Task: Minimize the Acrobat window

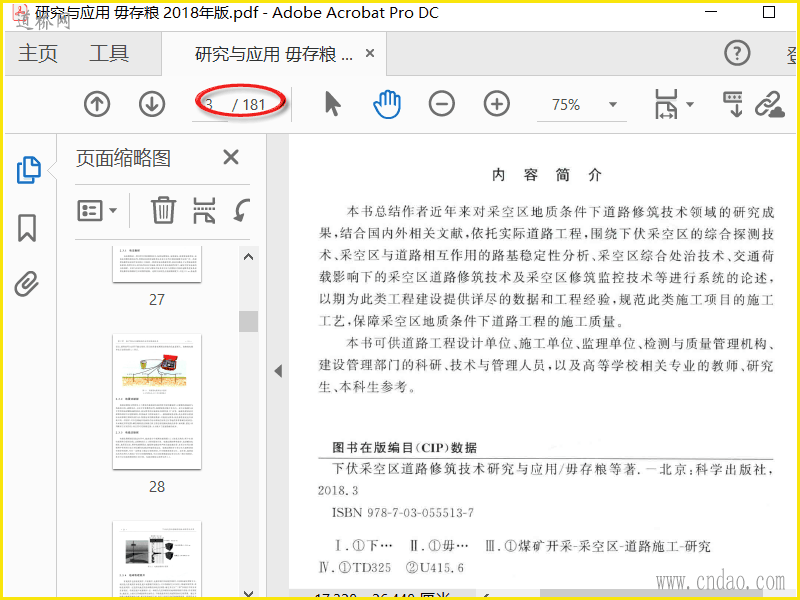Action: click(711, 11)
